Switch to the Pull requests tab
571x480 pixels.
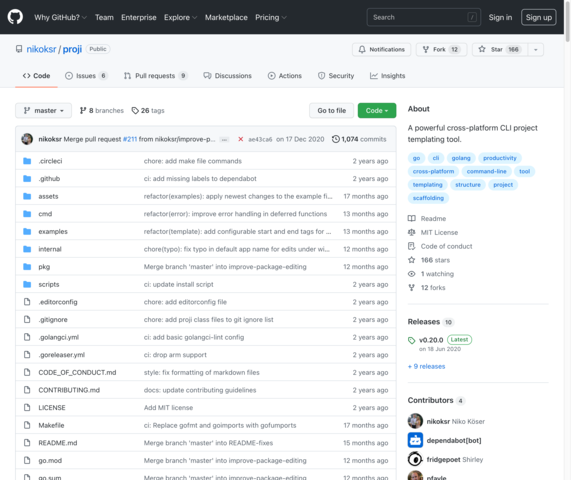click(x=155, y=76)
